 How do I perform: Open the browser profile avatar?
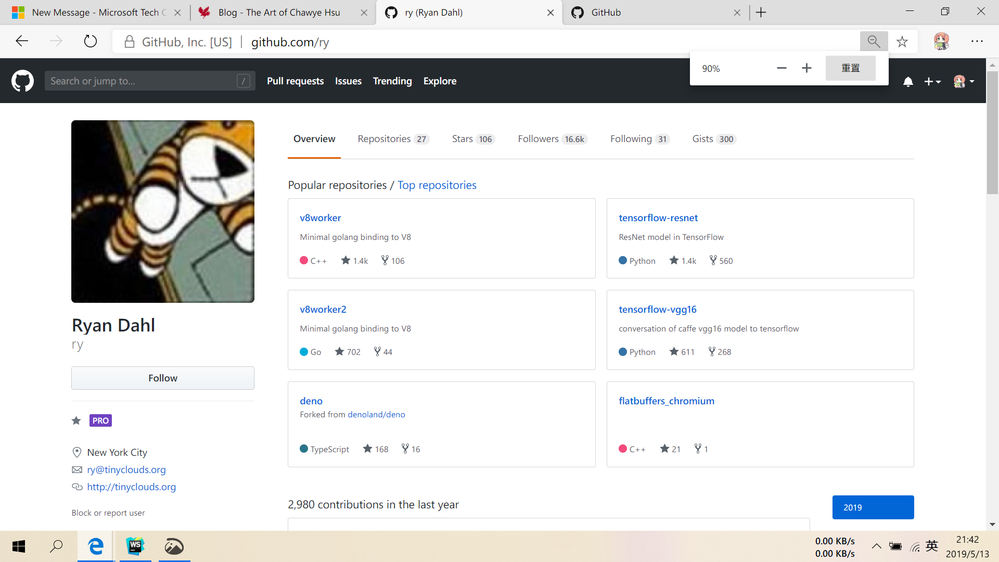pyautogui.click(x=941, y=41)
